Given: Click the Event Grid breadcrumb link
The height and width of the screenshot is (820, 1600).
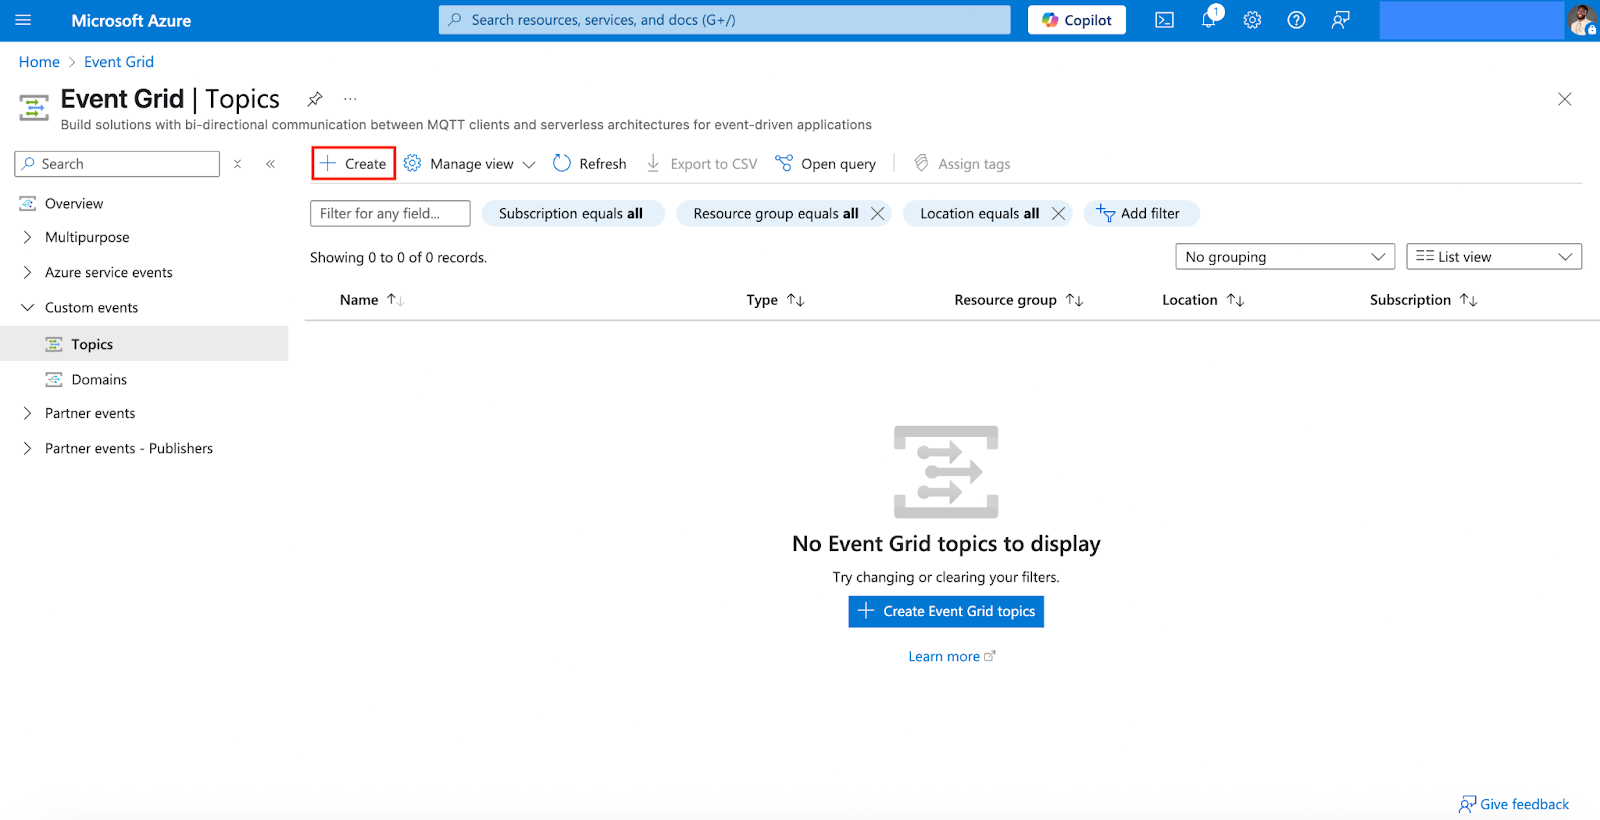Looking at the screenshot, I should click(119, 62).
